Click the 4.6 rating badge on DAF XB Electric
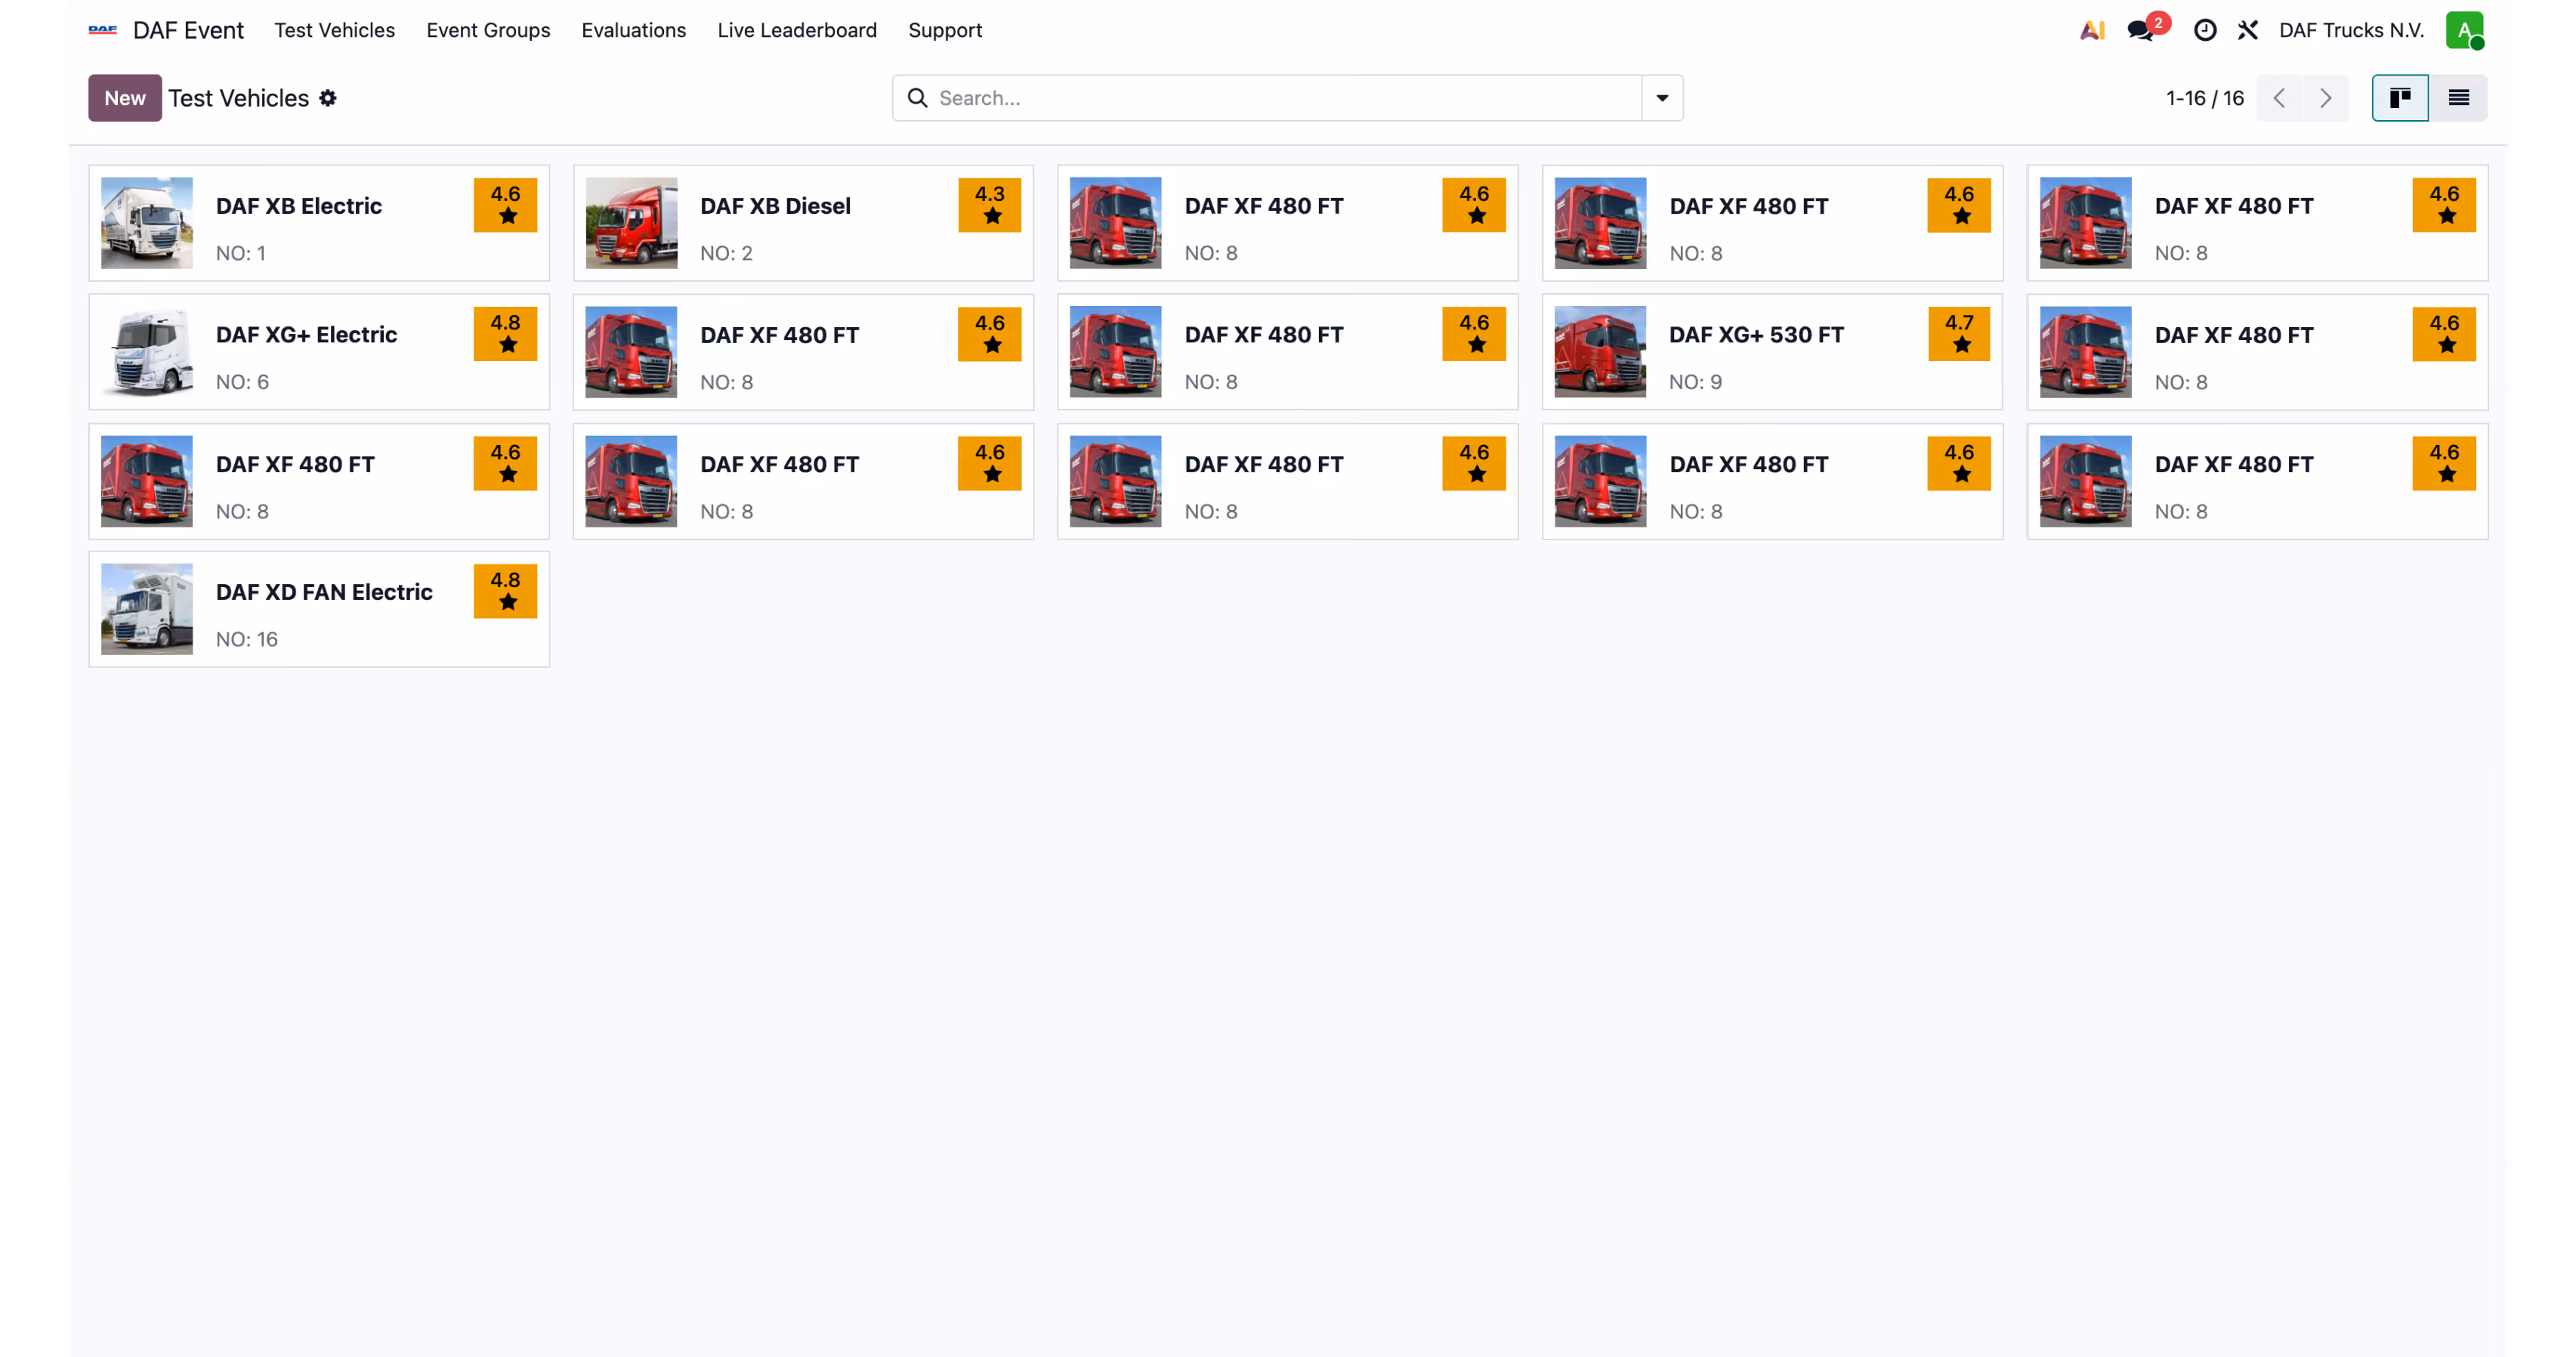Image resolution: width=2576 pixels, height=1357 pixels. click(505, 205)
